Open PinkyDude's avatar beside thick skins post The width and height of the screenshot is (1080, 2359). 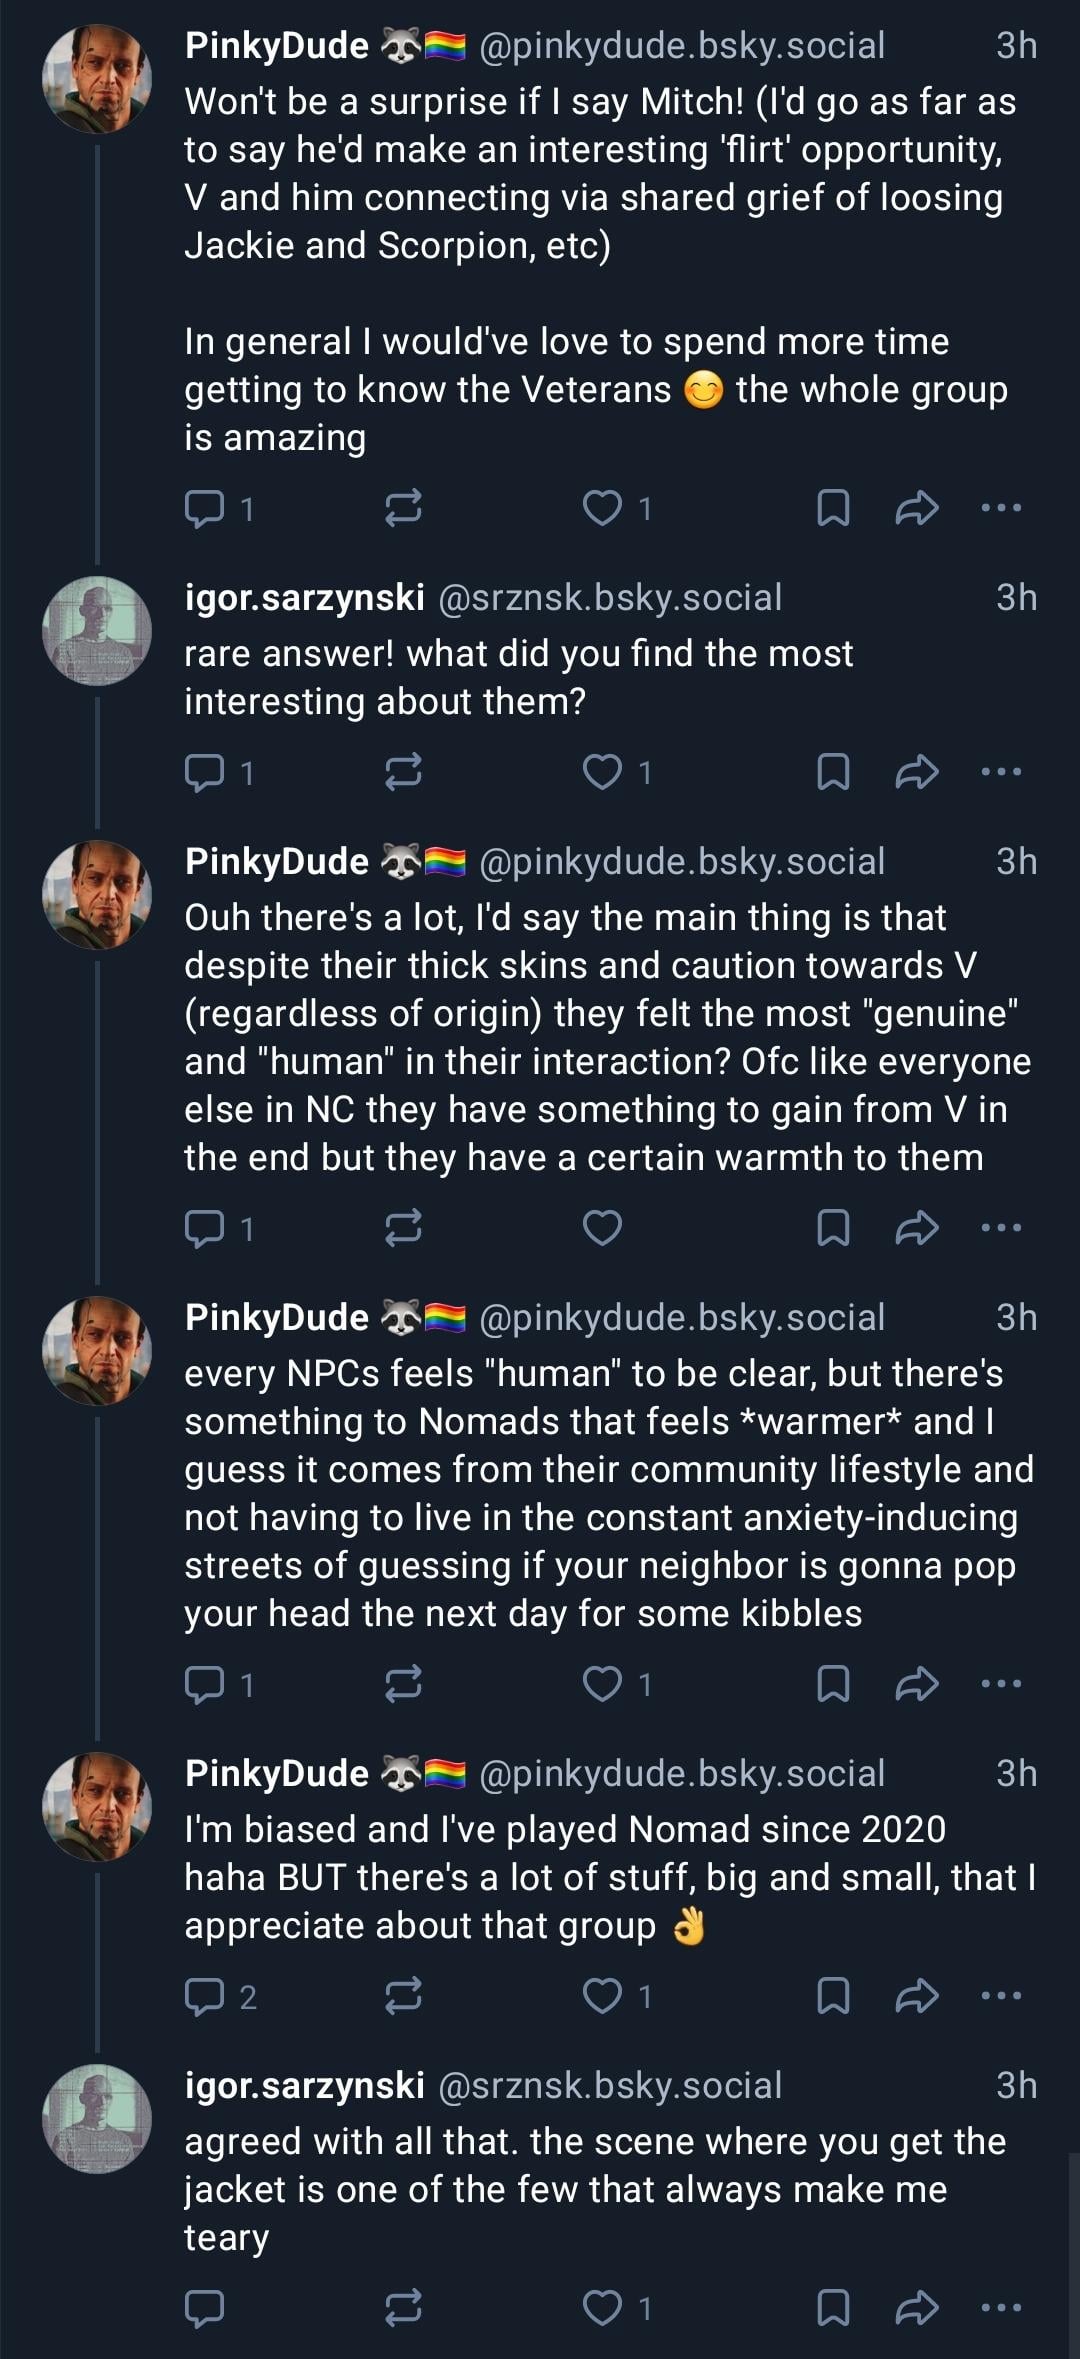pos(97,894)
